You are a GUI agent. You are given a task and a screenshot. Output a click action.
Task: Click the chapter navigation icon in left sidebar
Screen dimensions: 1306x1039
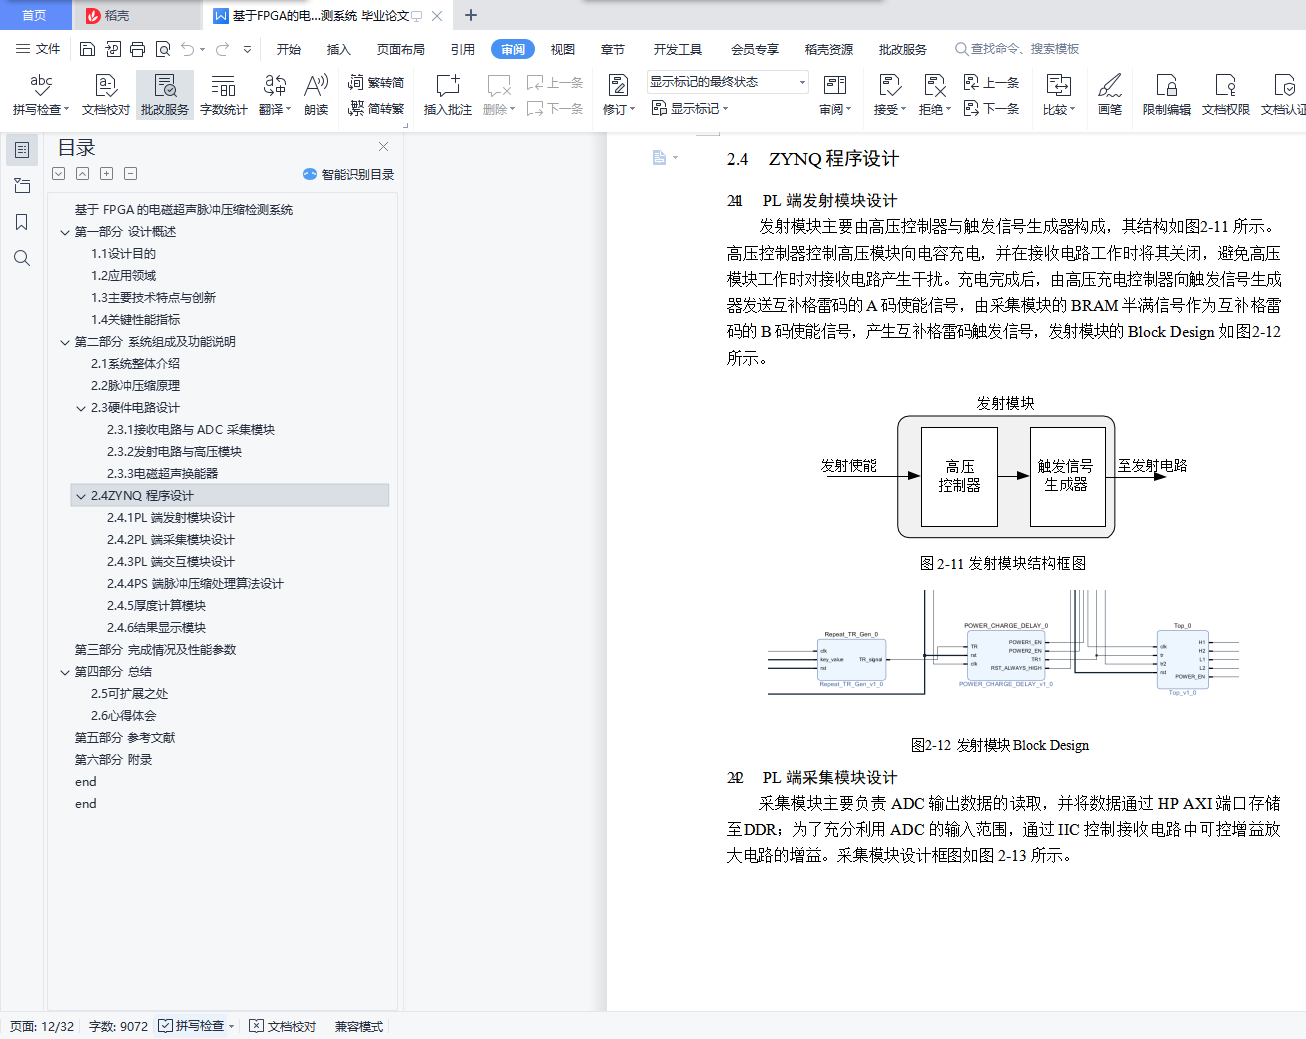22,186
